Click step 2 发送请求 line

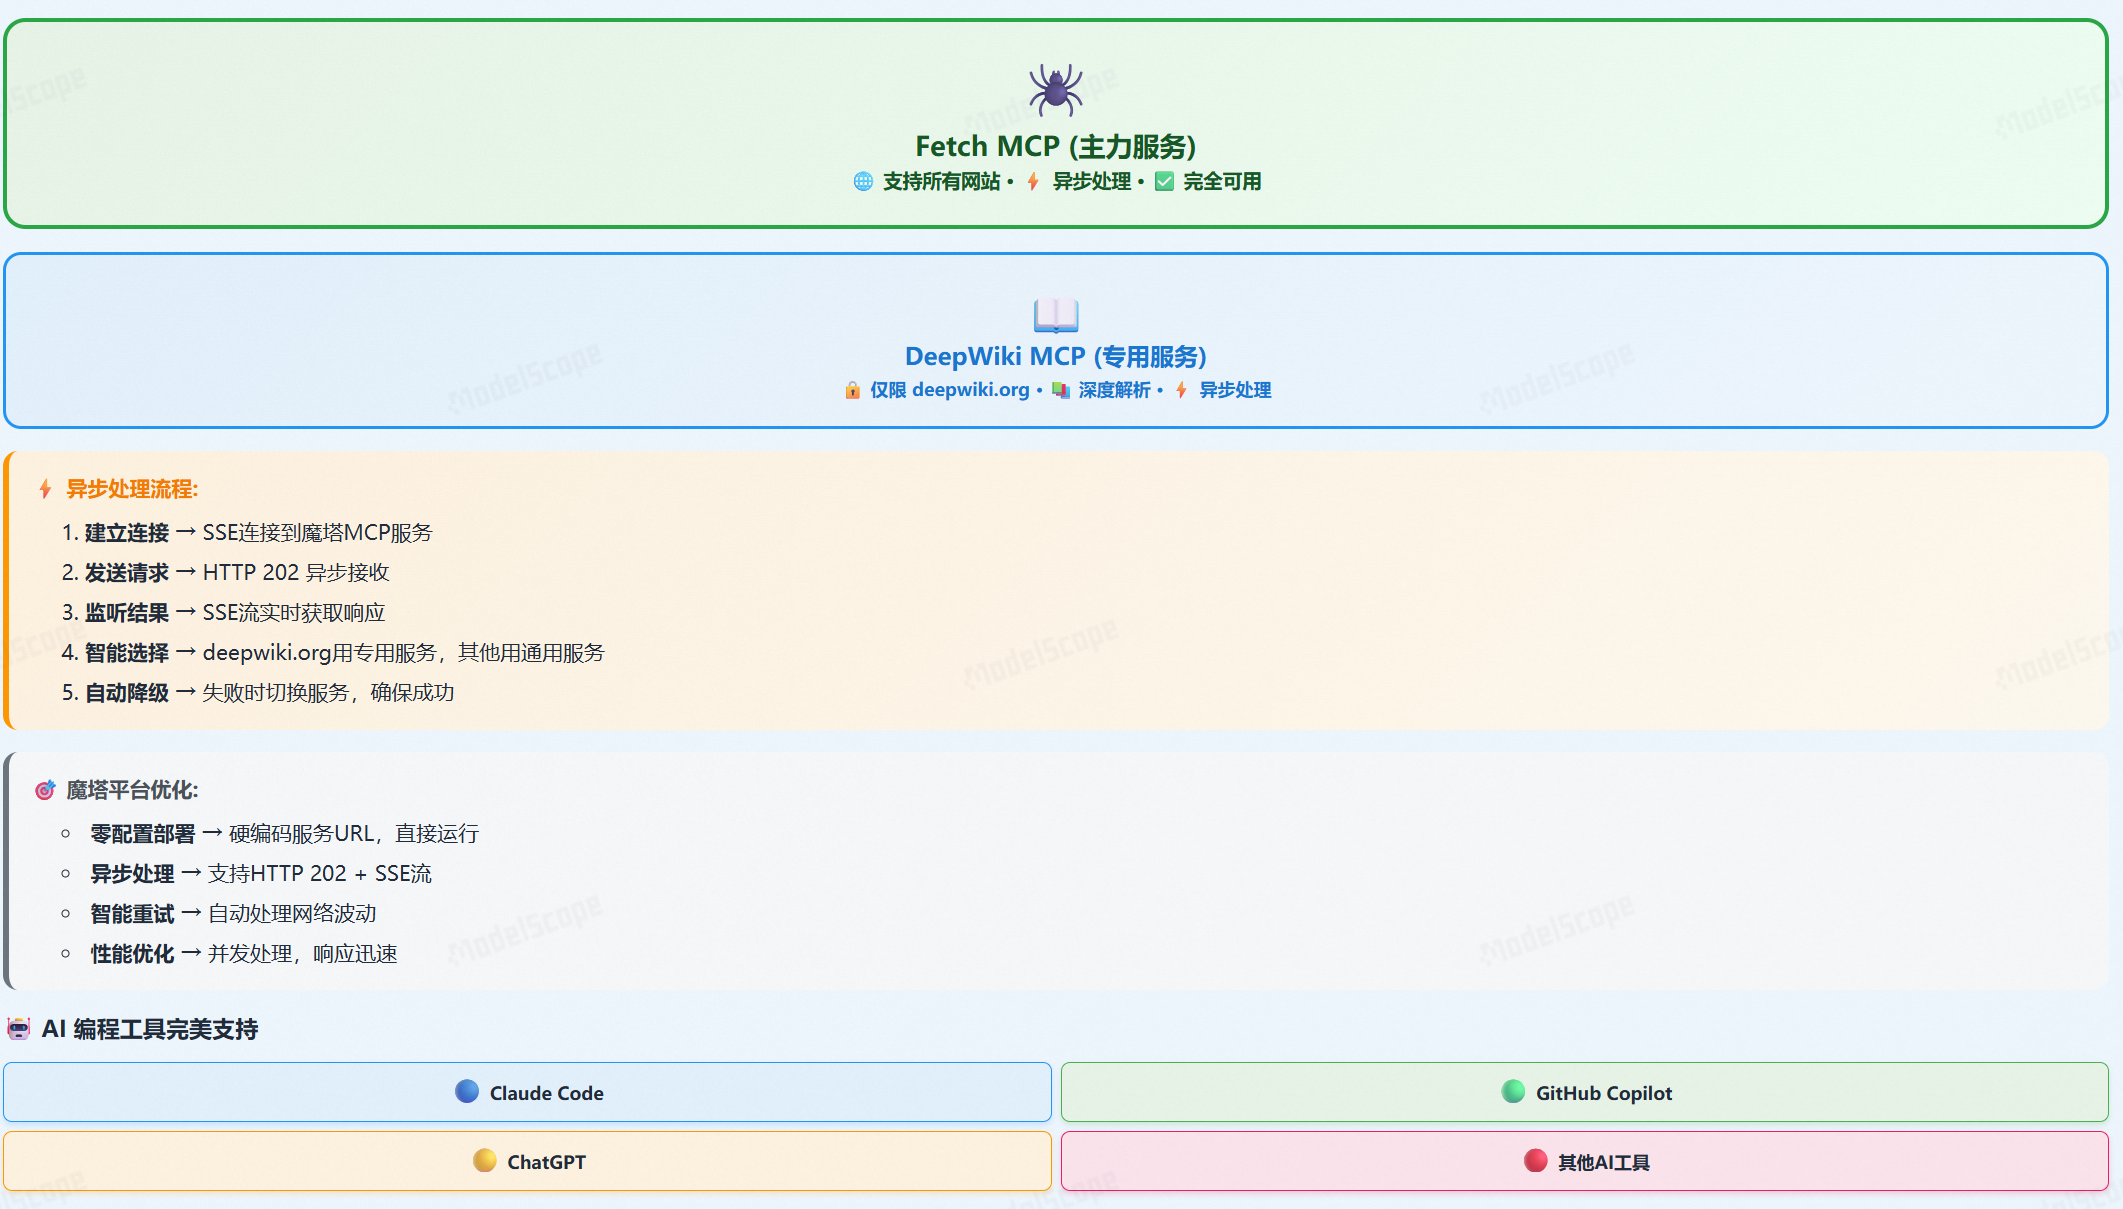coord(225,573)
